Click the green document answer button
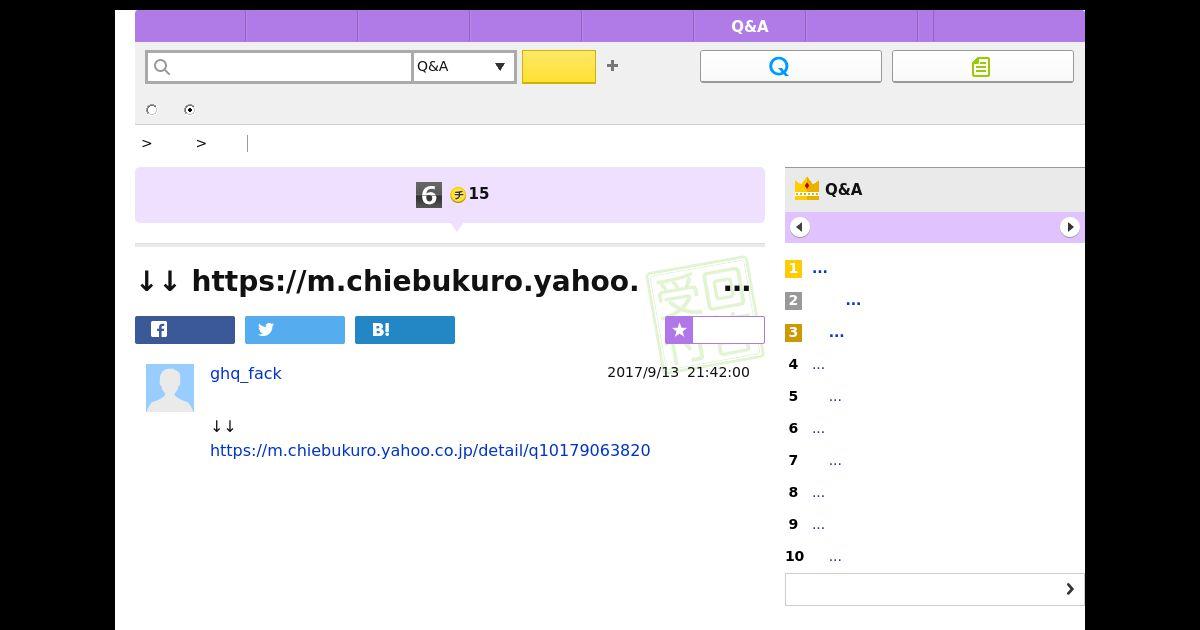 click(982, 66)
